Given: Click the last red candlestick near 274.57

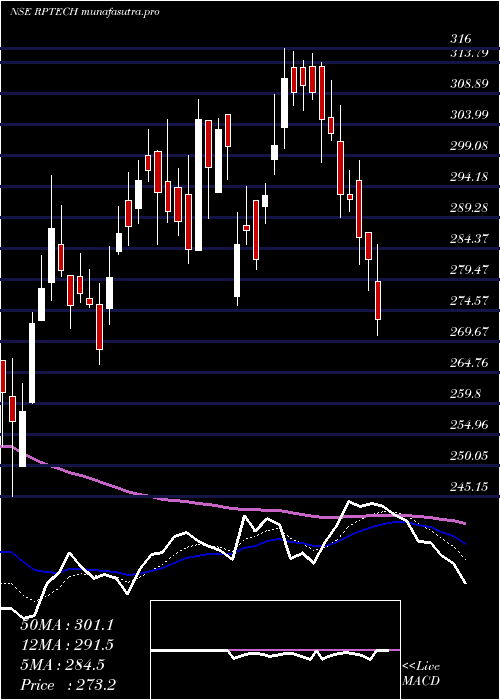Looking at the screenshot, I should point(378,300).
